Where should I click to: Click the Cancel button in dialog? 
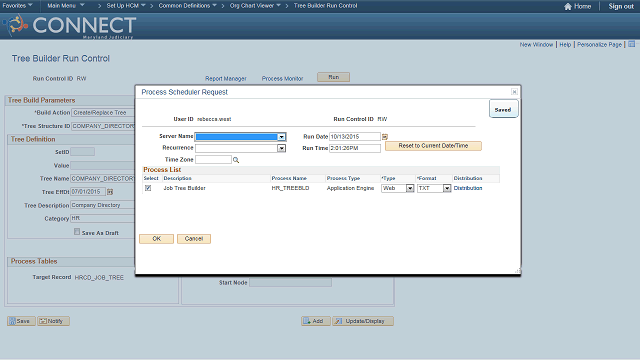pos(194,239)
